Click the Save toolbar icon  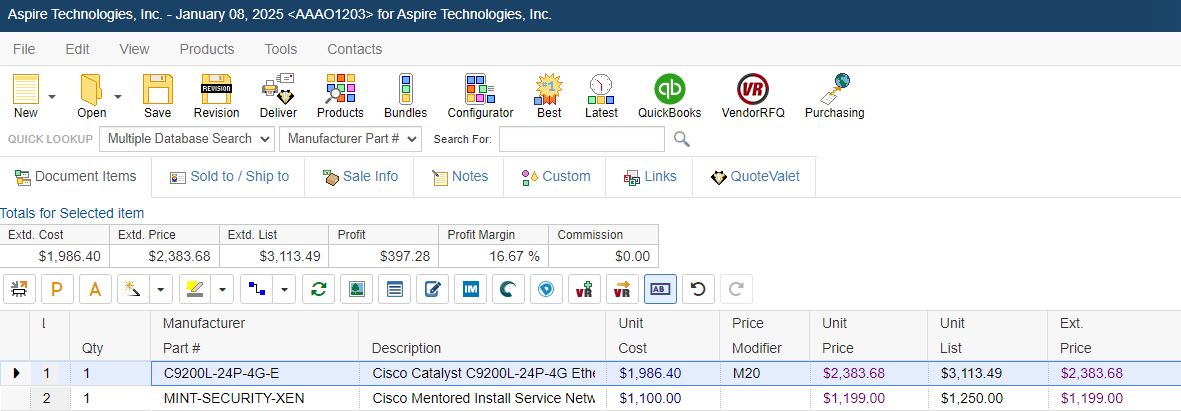click(x=157, y=95)
